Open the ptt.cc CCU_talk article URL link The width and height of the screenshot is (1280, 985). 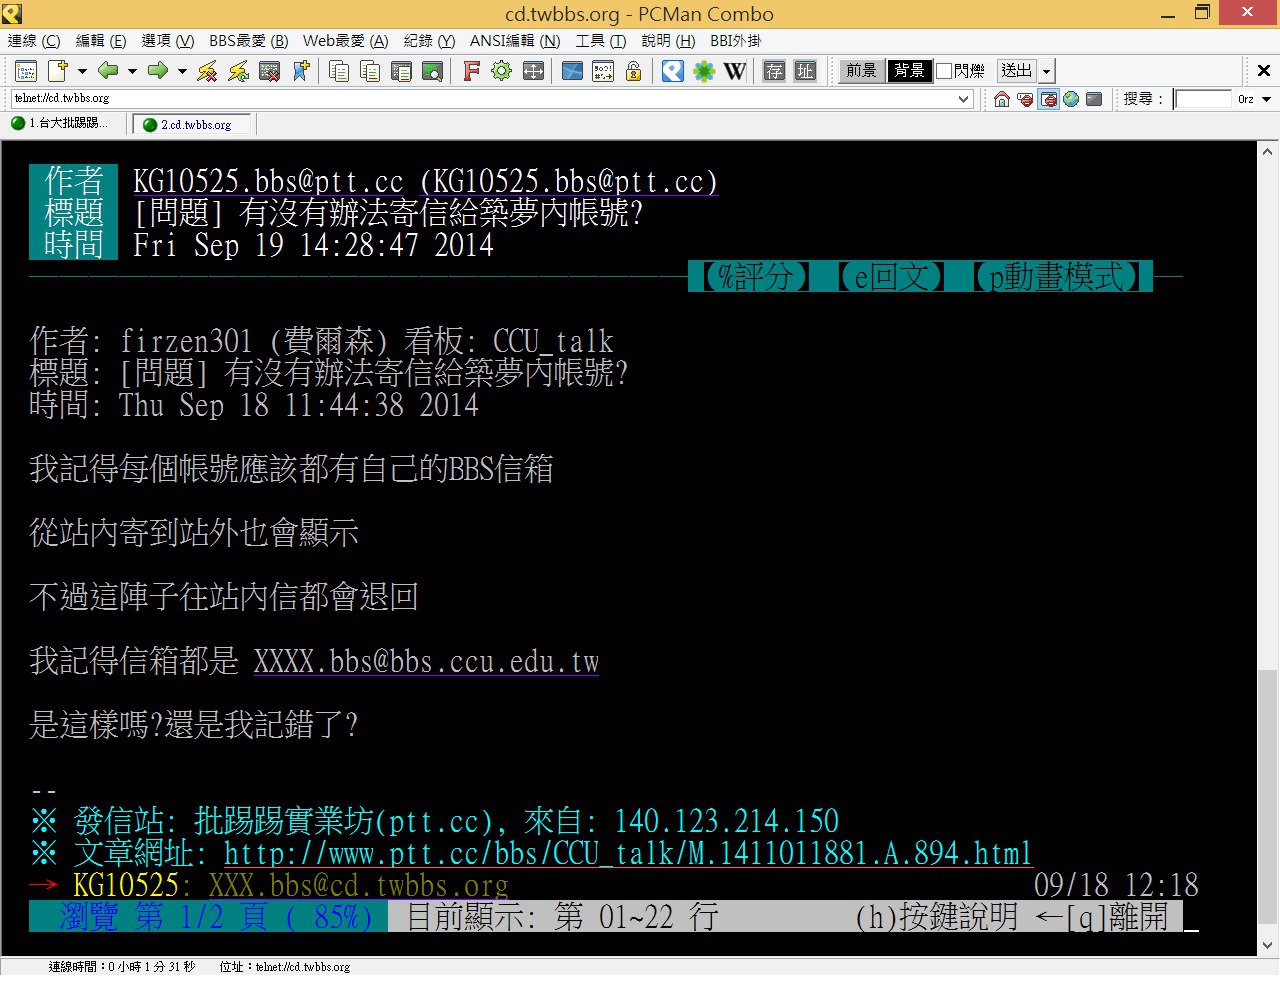pos(627,853)
